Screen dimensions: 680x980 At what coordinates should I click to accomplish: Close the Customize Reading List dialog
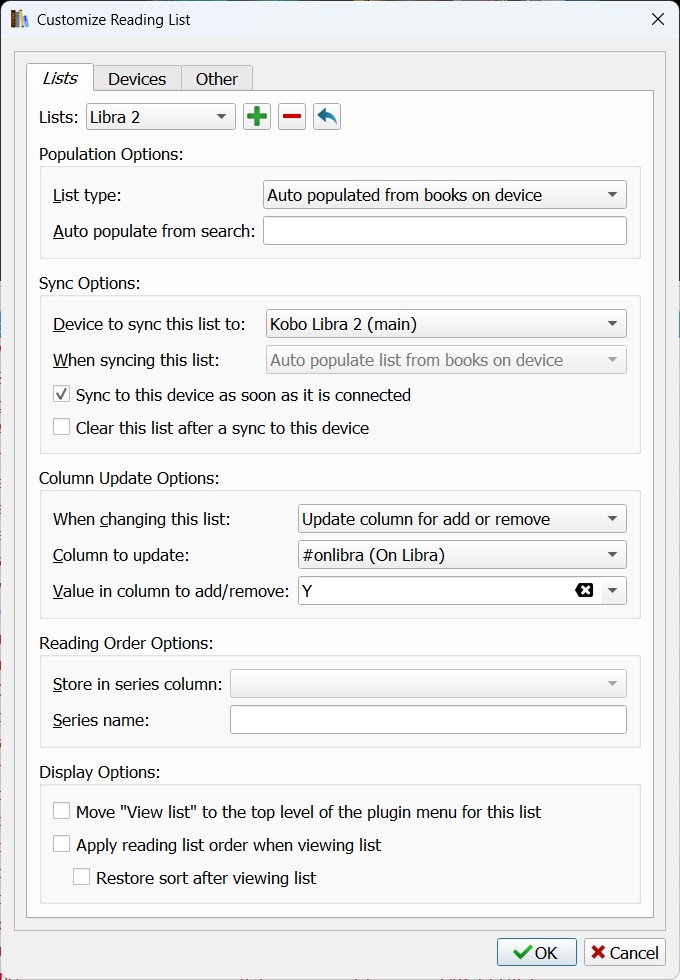657,19
